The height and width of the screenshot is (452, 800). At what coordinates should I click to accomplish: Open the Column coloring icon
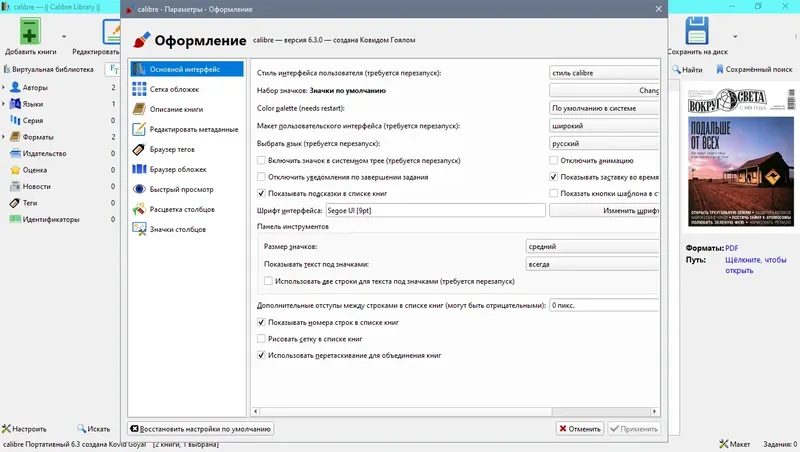coord(139,209)
